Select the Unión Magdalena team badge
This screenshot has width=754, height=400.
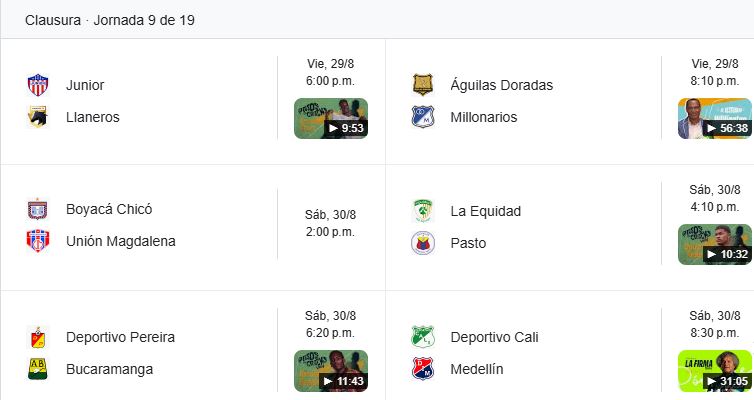pos(38,241)
